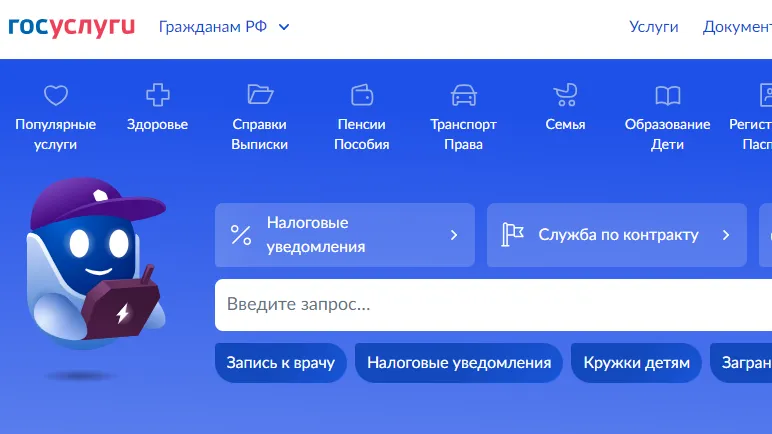Viewport: 772px width, 434px height.
Task: Click the arrow on Служба по контракту card
Action: 726,235
